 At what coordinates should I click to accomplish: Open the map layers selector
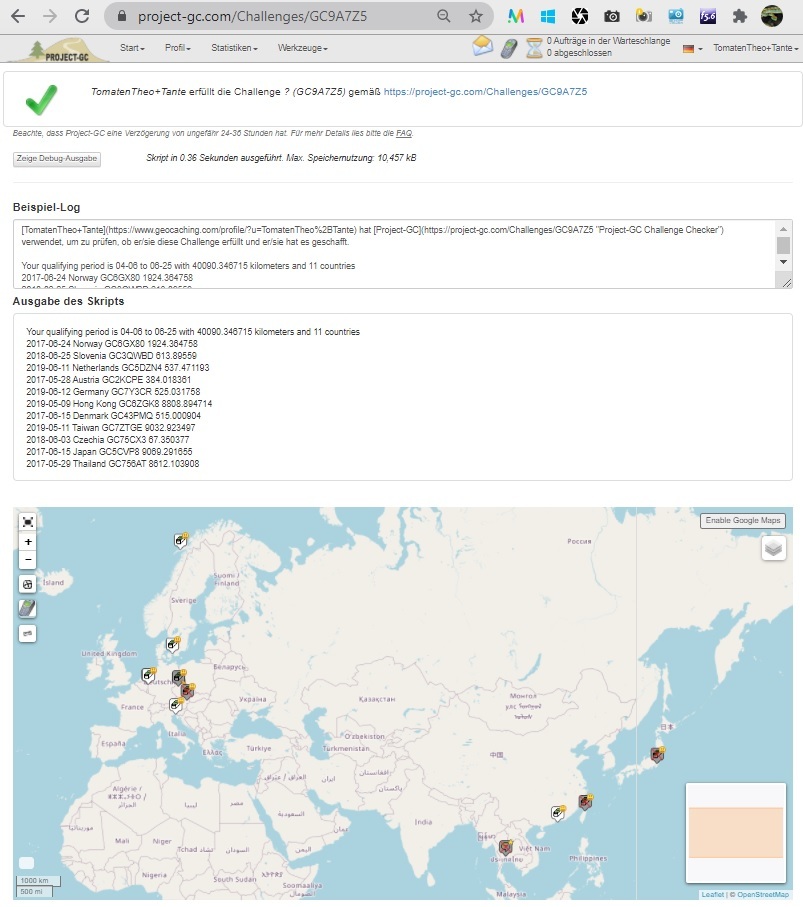[x=773, y=548]
